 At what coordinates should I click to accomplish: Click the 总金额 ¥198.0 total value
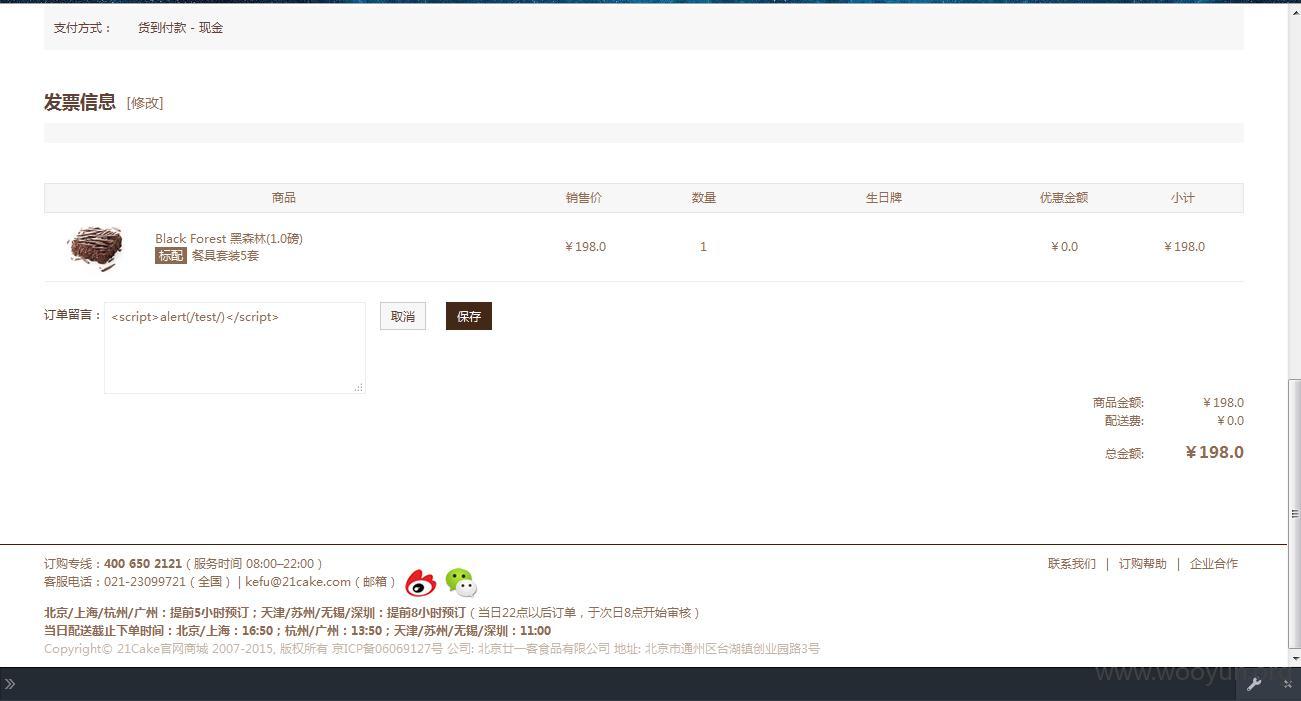(x=1214, y=452)
